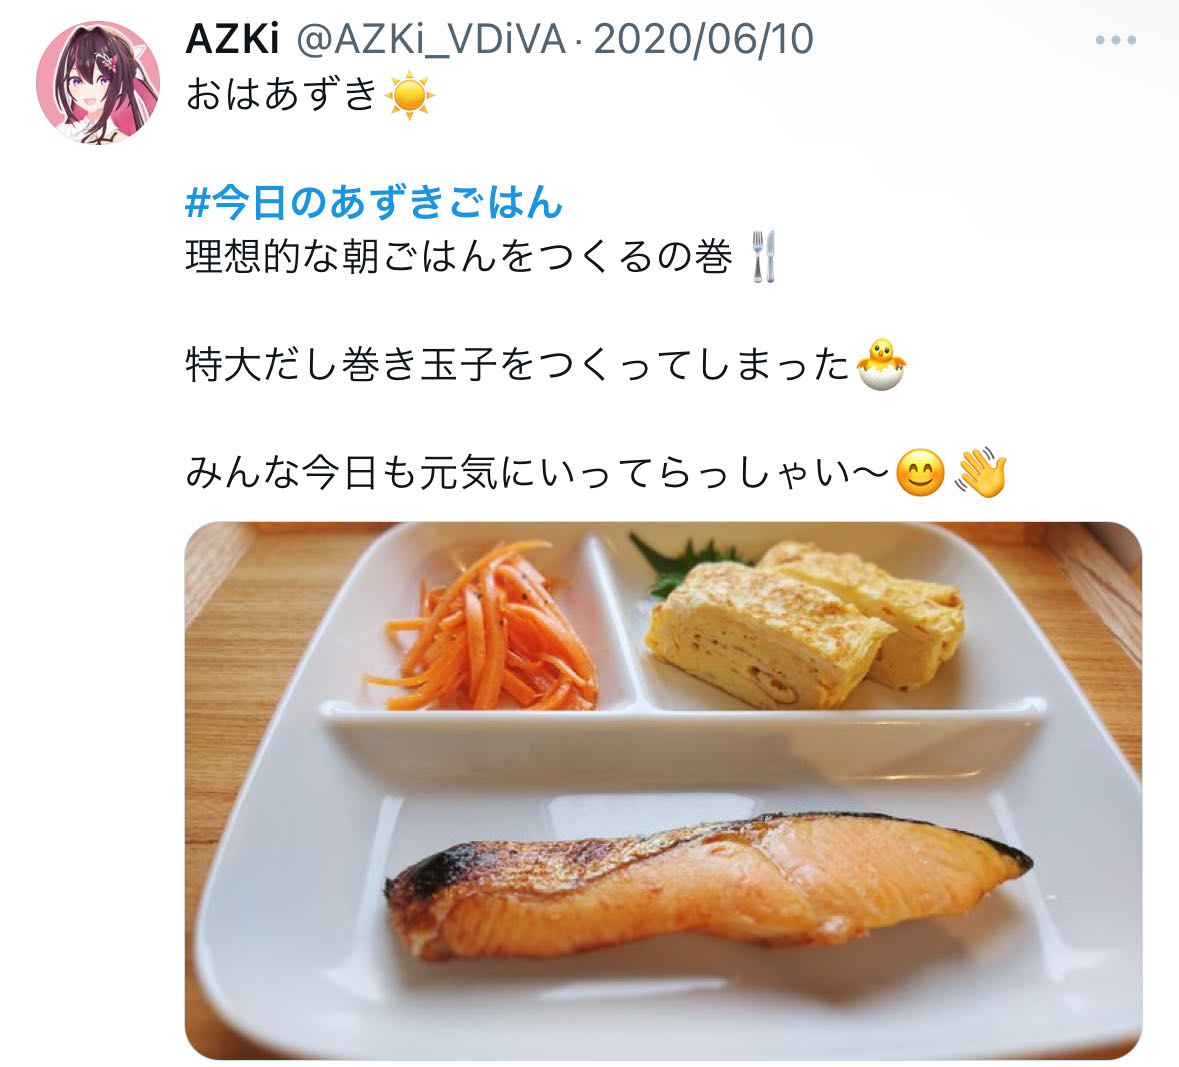Click the sun emoji after おはあずき
Viewport: 1179px width, 1067px height.
[409, 95]
